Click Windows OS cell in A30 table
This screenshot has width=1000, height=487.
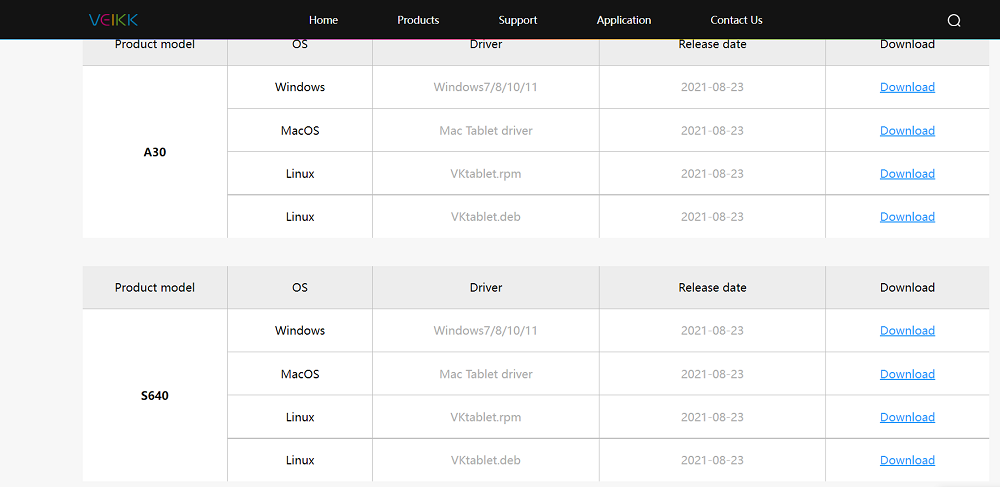pyautogui.click(x=300, y=87)
